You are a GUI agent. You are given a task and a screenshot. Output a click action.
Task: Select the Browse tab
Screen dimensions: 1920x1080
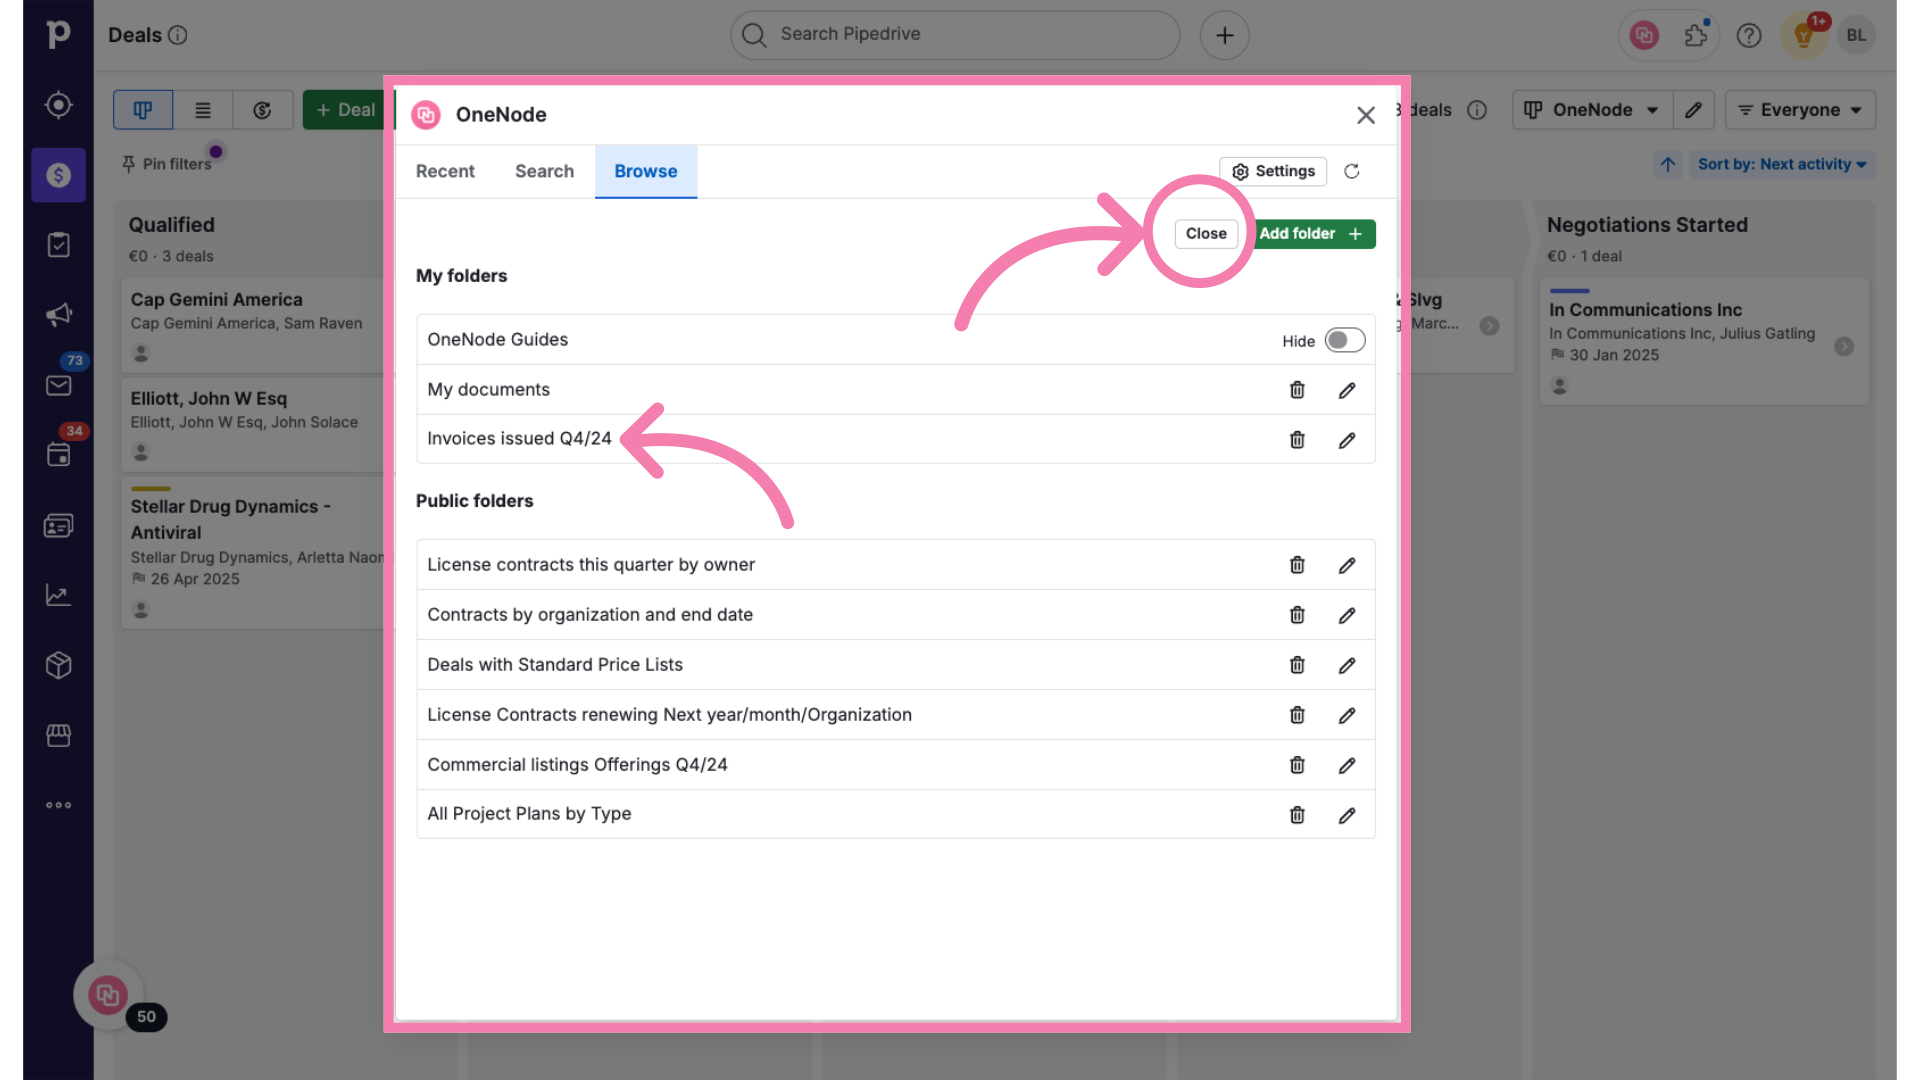(646, 171)
